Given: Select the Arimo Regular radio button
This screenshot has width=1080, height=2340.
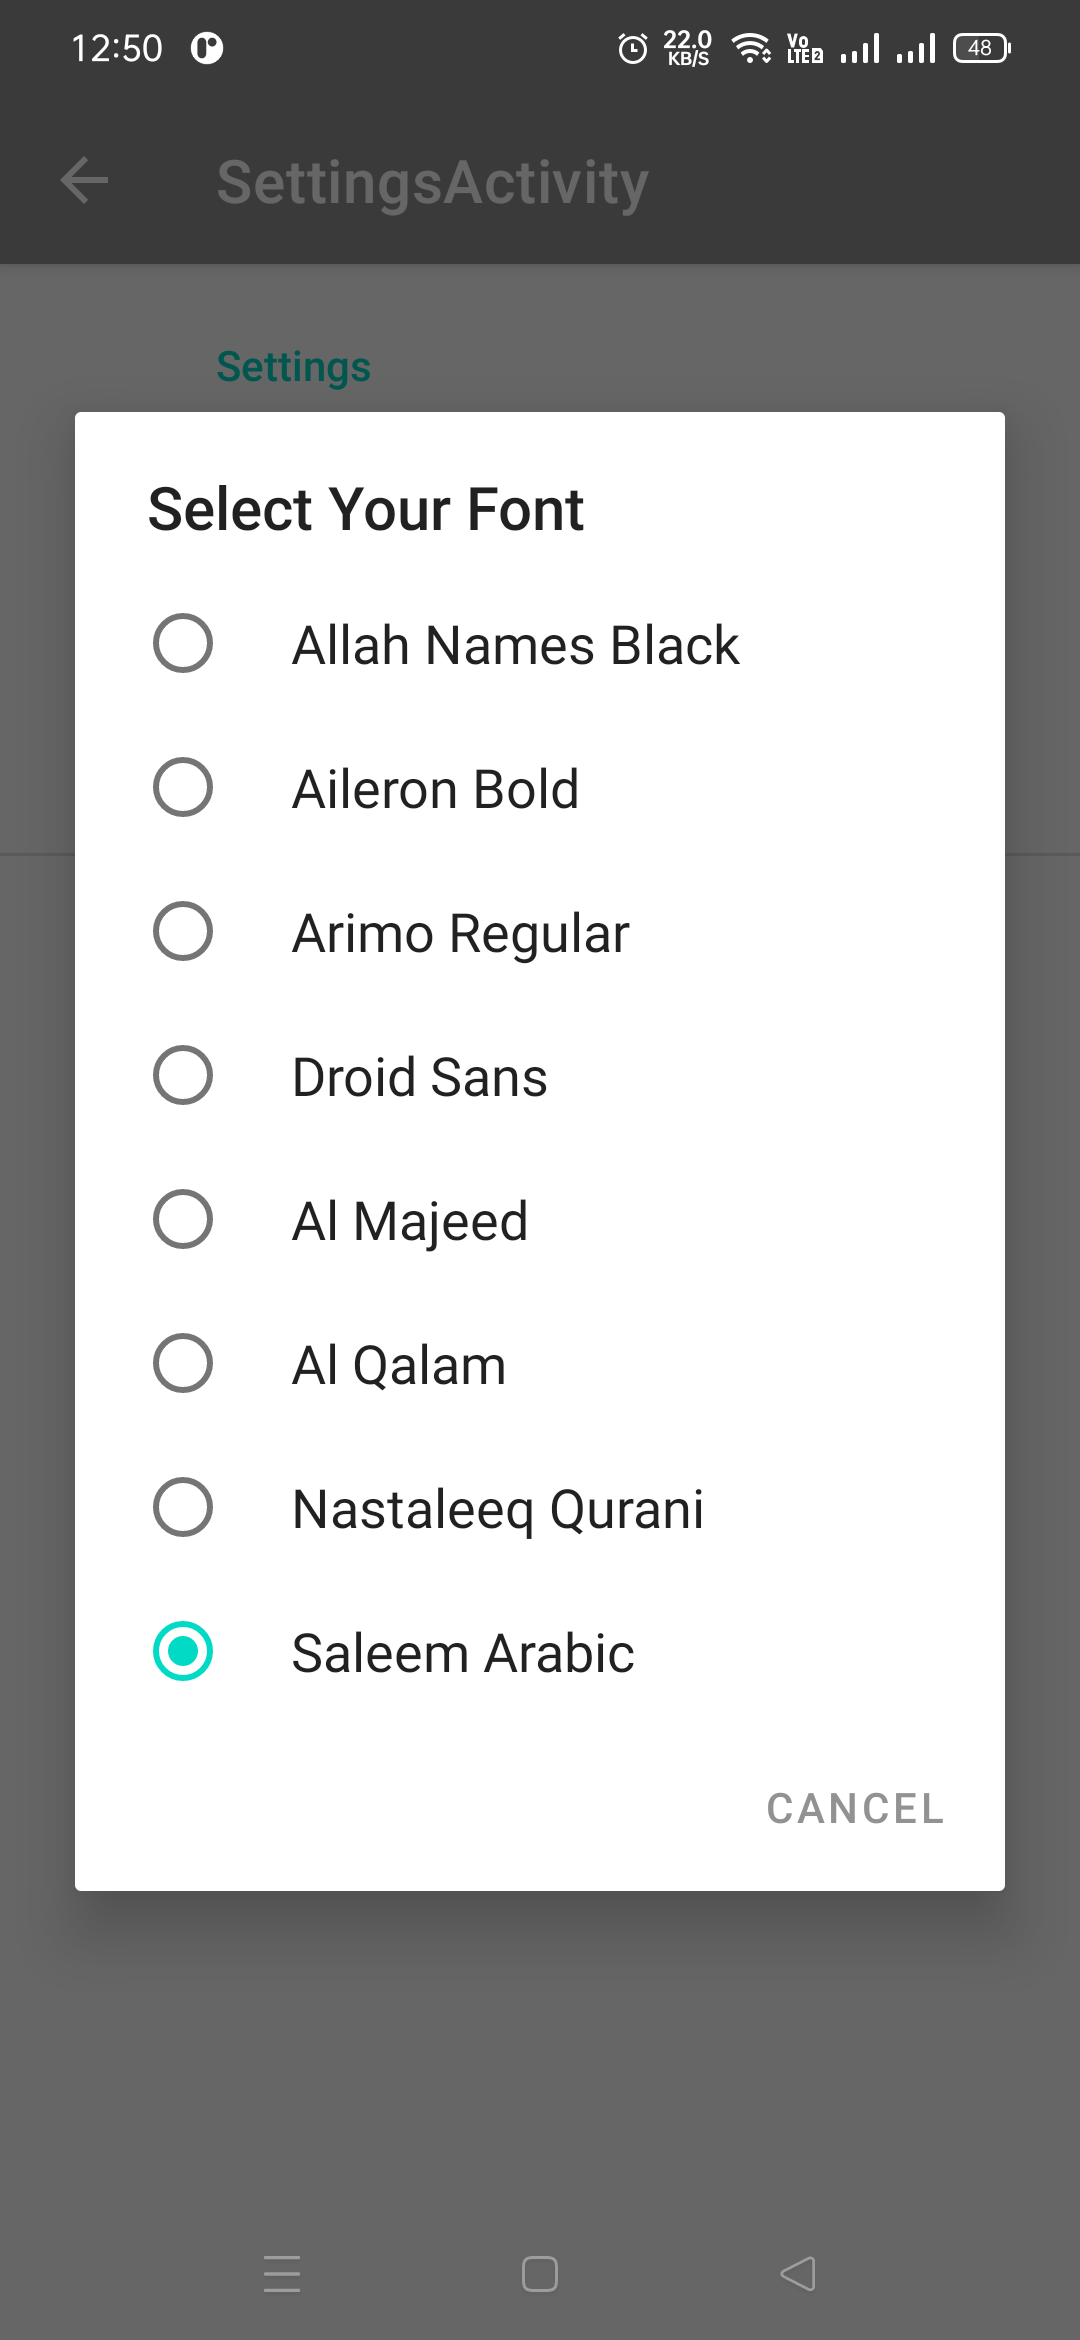Looking at the screenshot, I should [183, 931].
